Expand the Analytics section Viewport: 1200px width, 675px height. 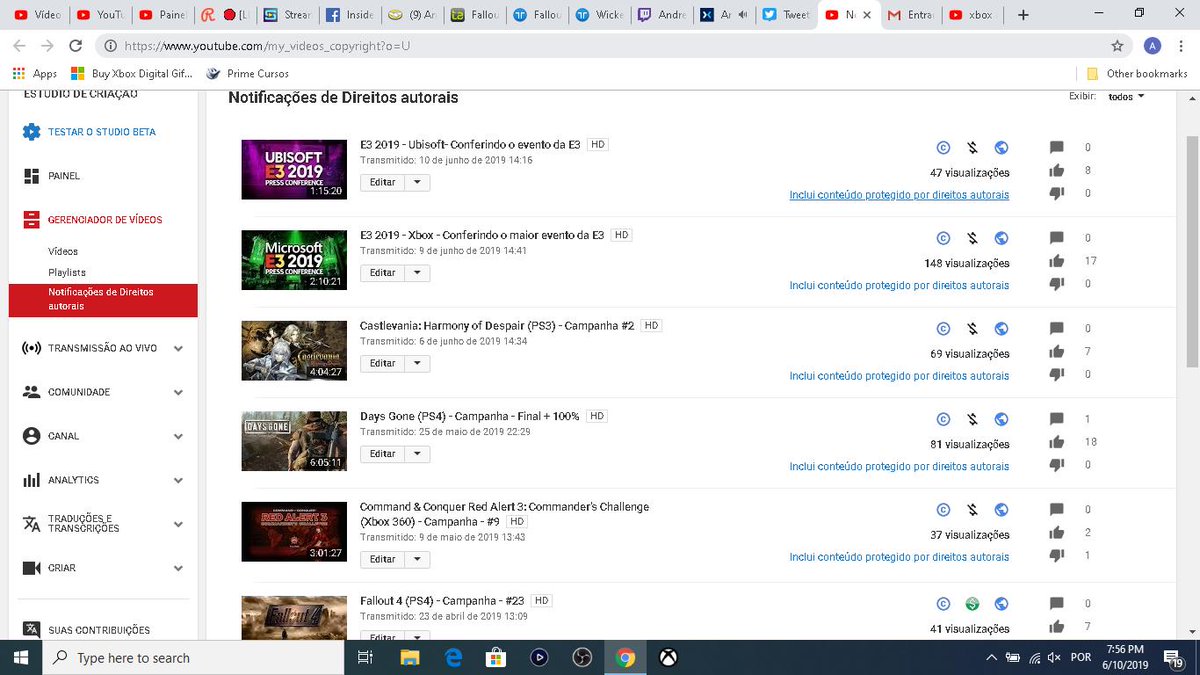178,481
